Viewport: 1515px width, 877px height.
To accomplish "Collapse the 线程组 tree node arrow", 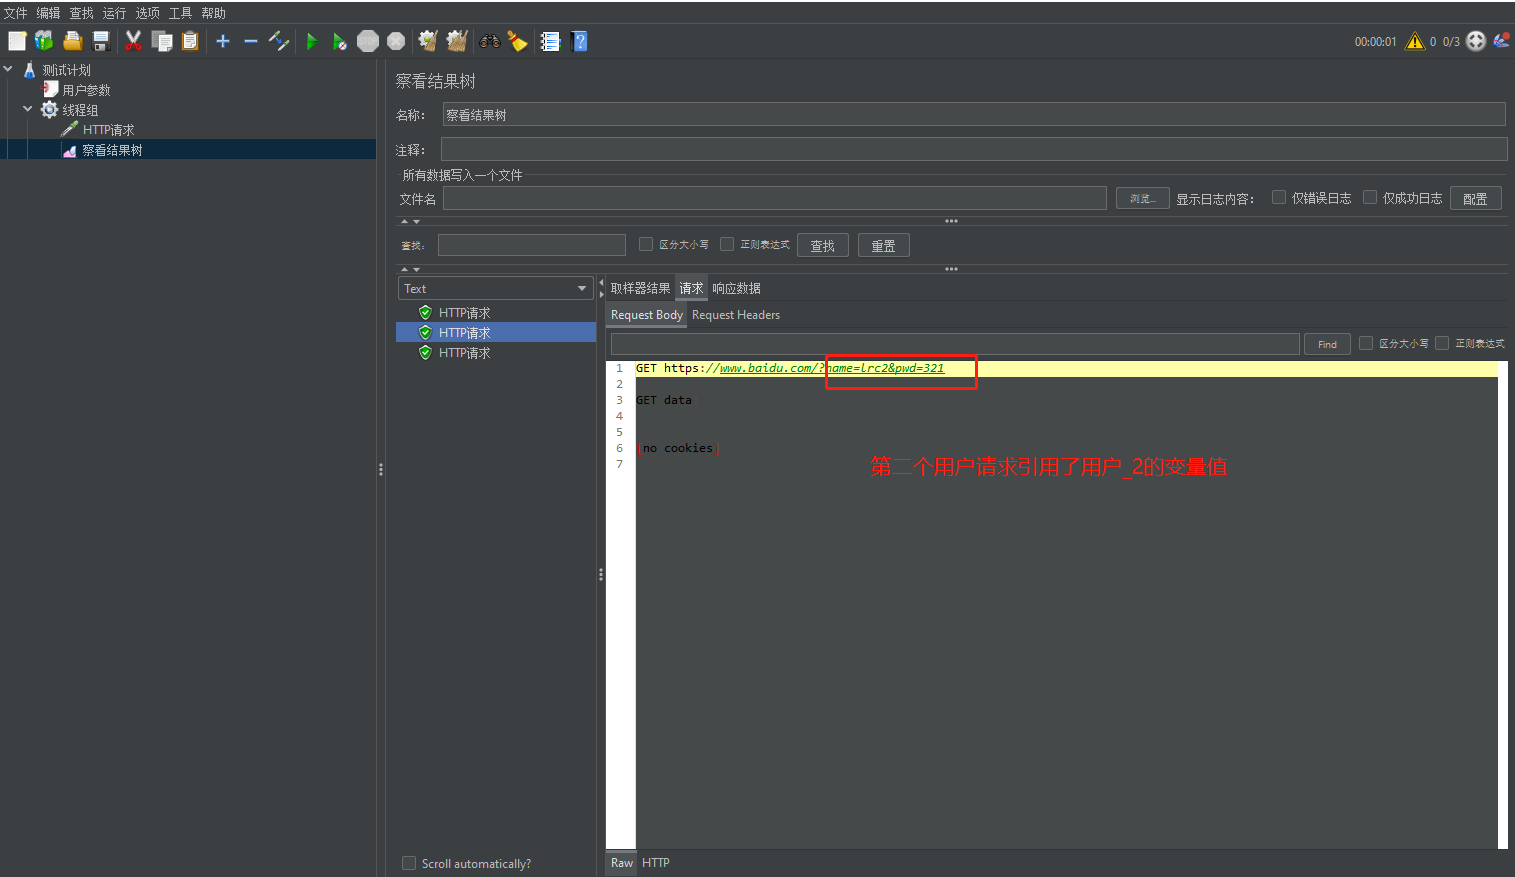I will 28,109.
